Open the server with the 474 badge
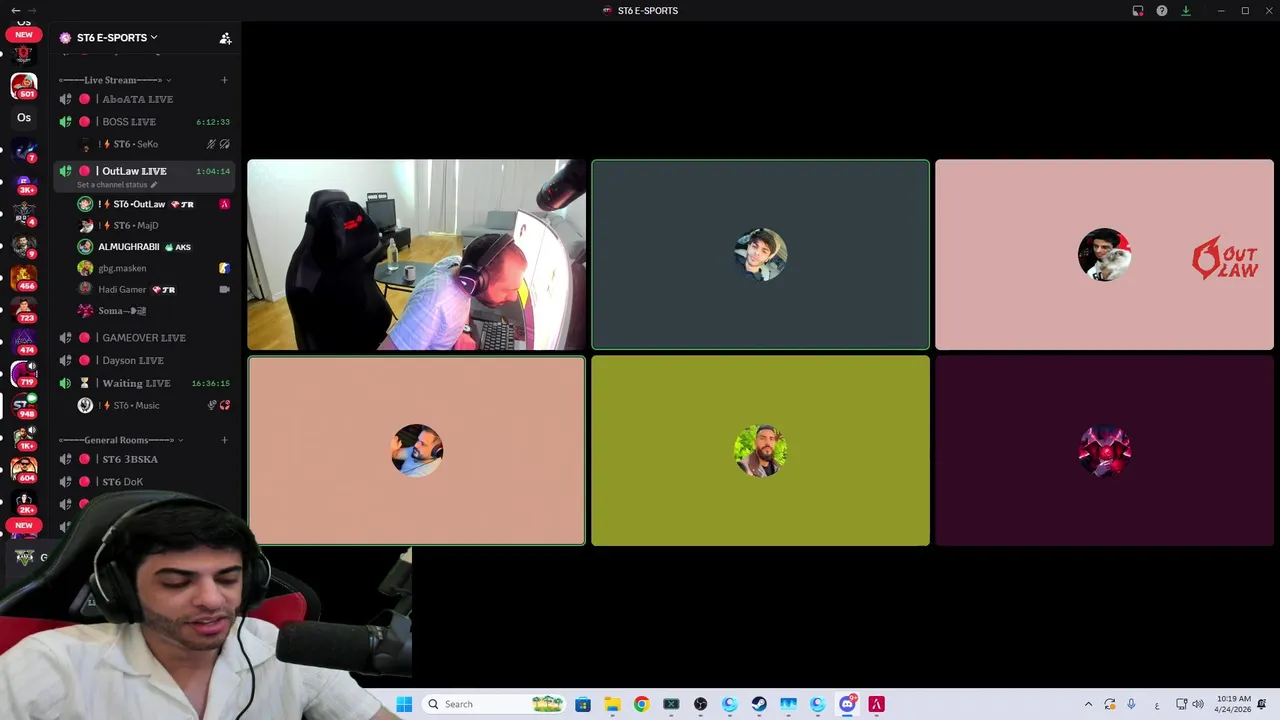This screenshot has height=720, width=1280. [24, 342]
